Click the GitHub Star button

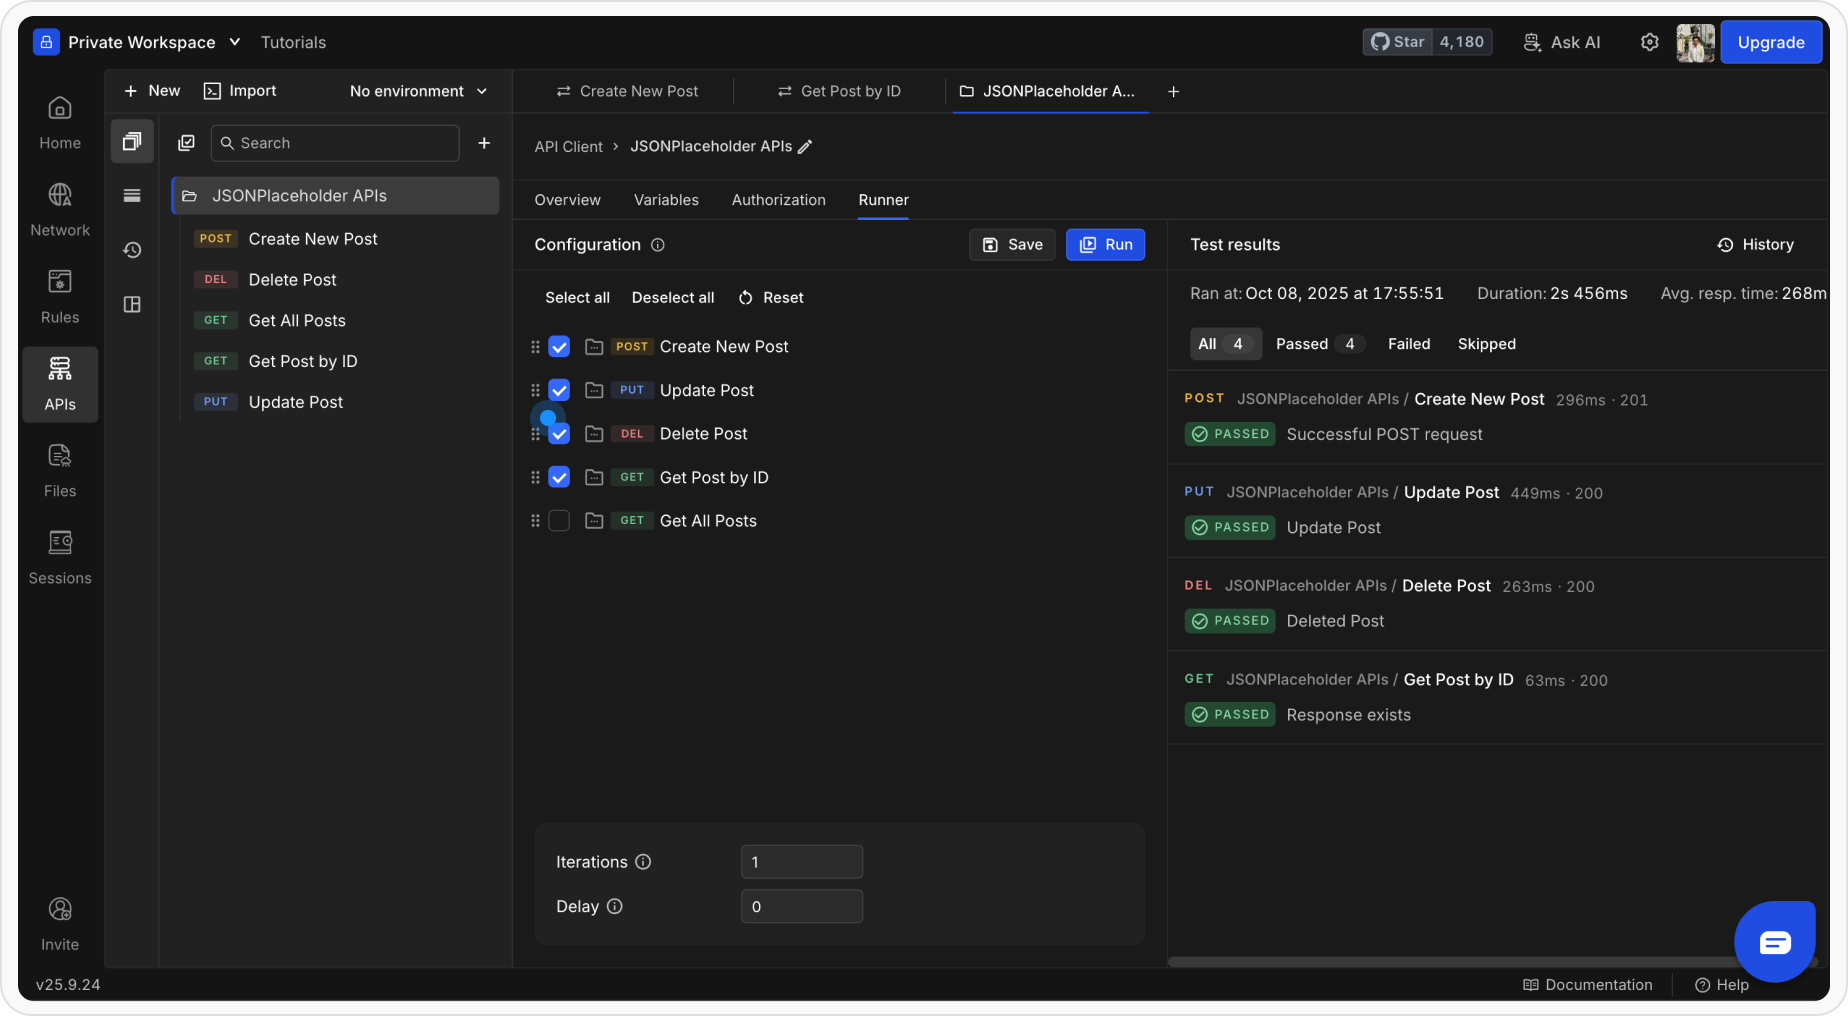pyautogui.click(x=1396, y=42)
